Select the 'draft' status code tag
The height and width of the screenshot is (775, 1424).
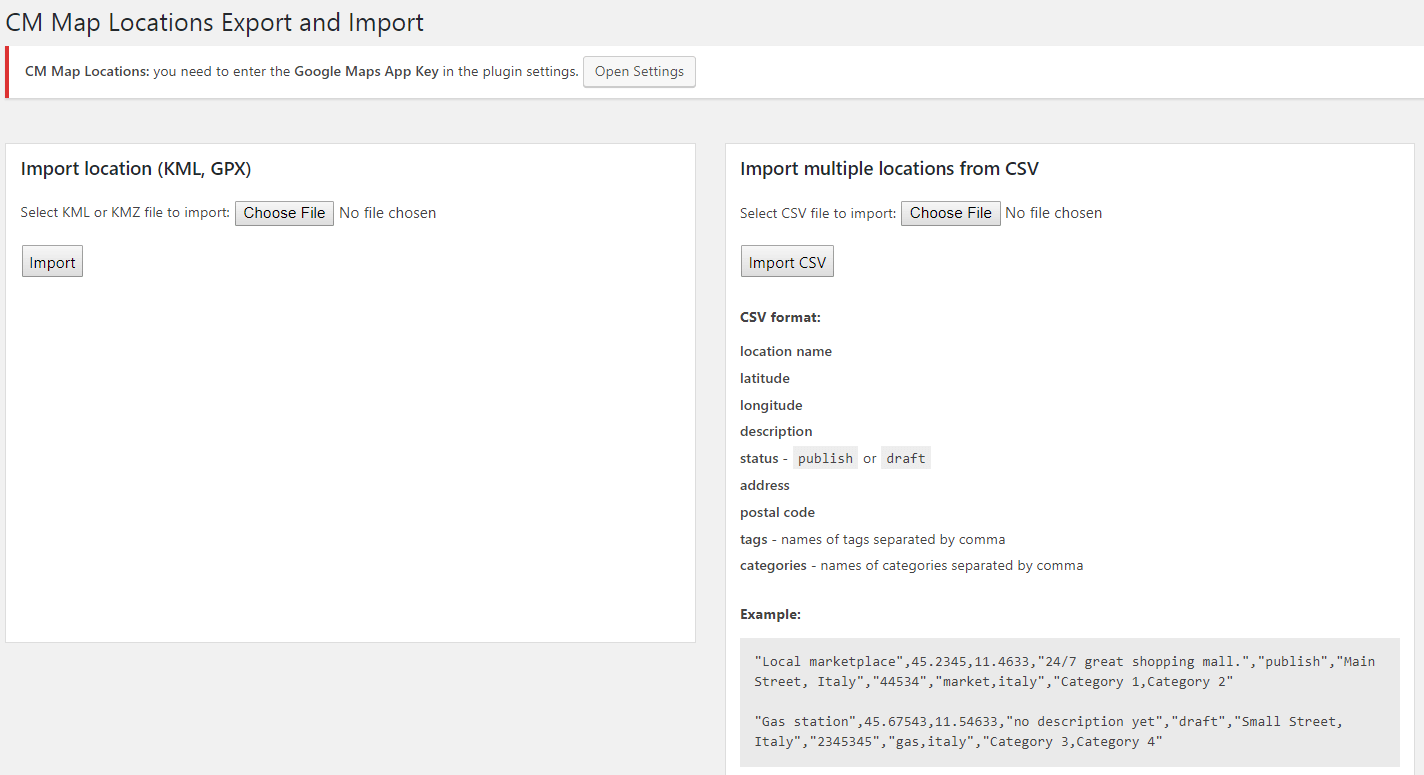point(906,459)
